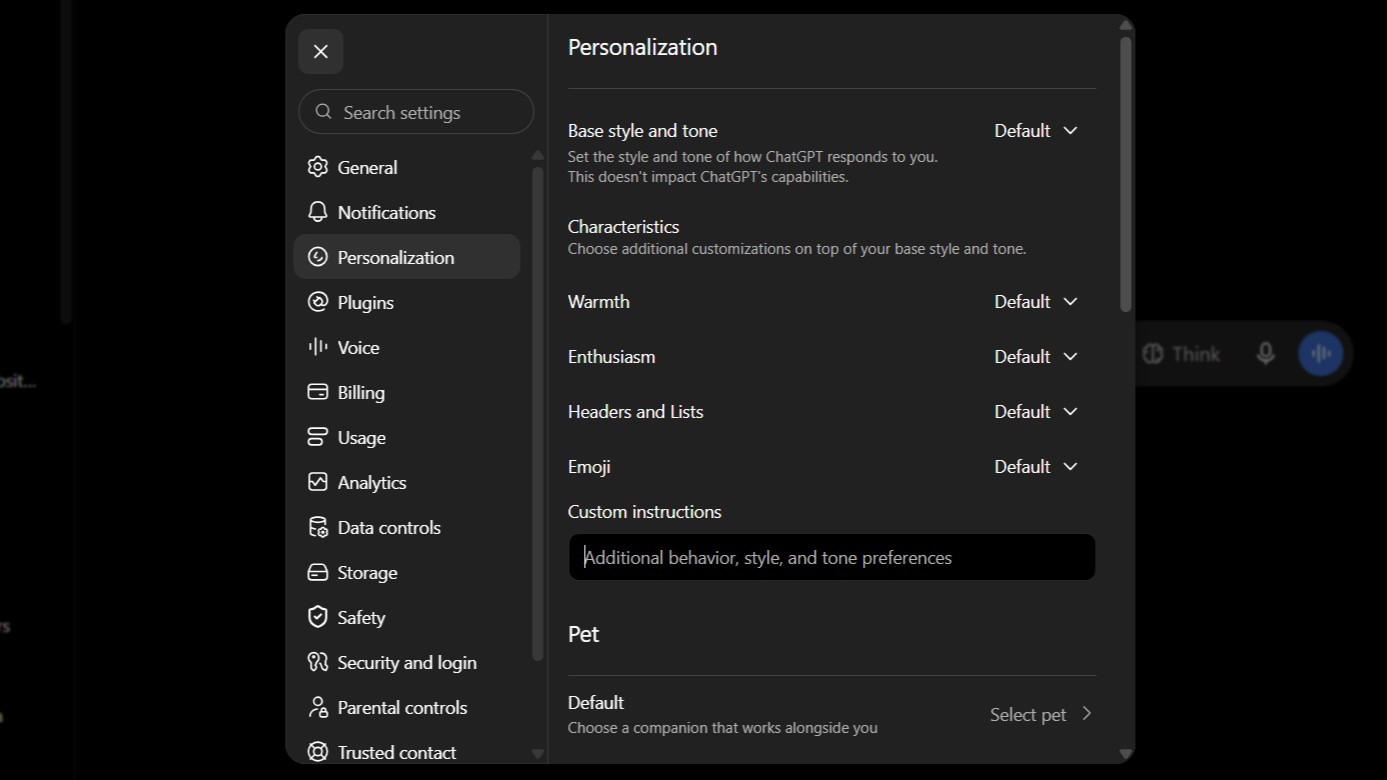Change the Emoji dropdown setting

click(1036, 467)
